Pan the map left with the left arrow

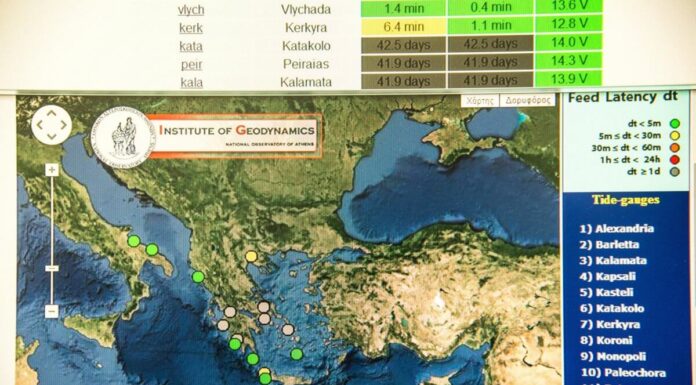40,125
